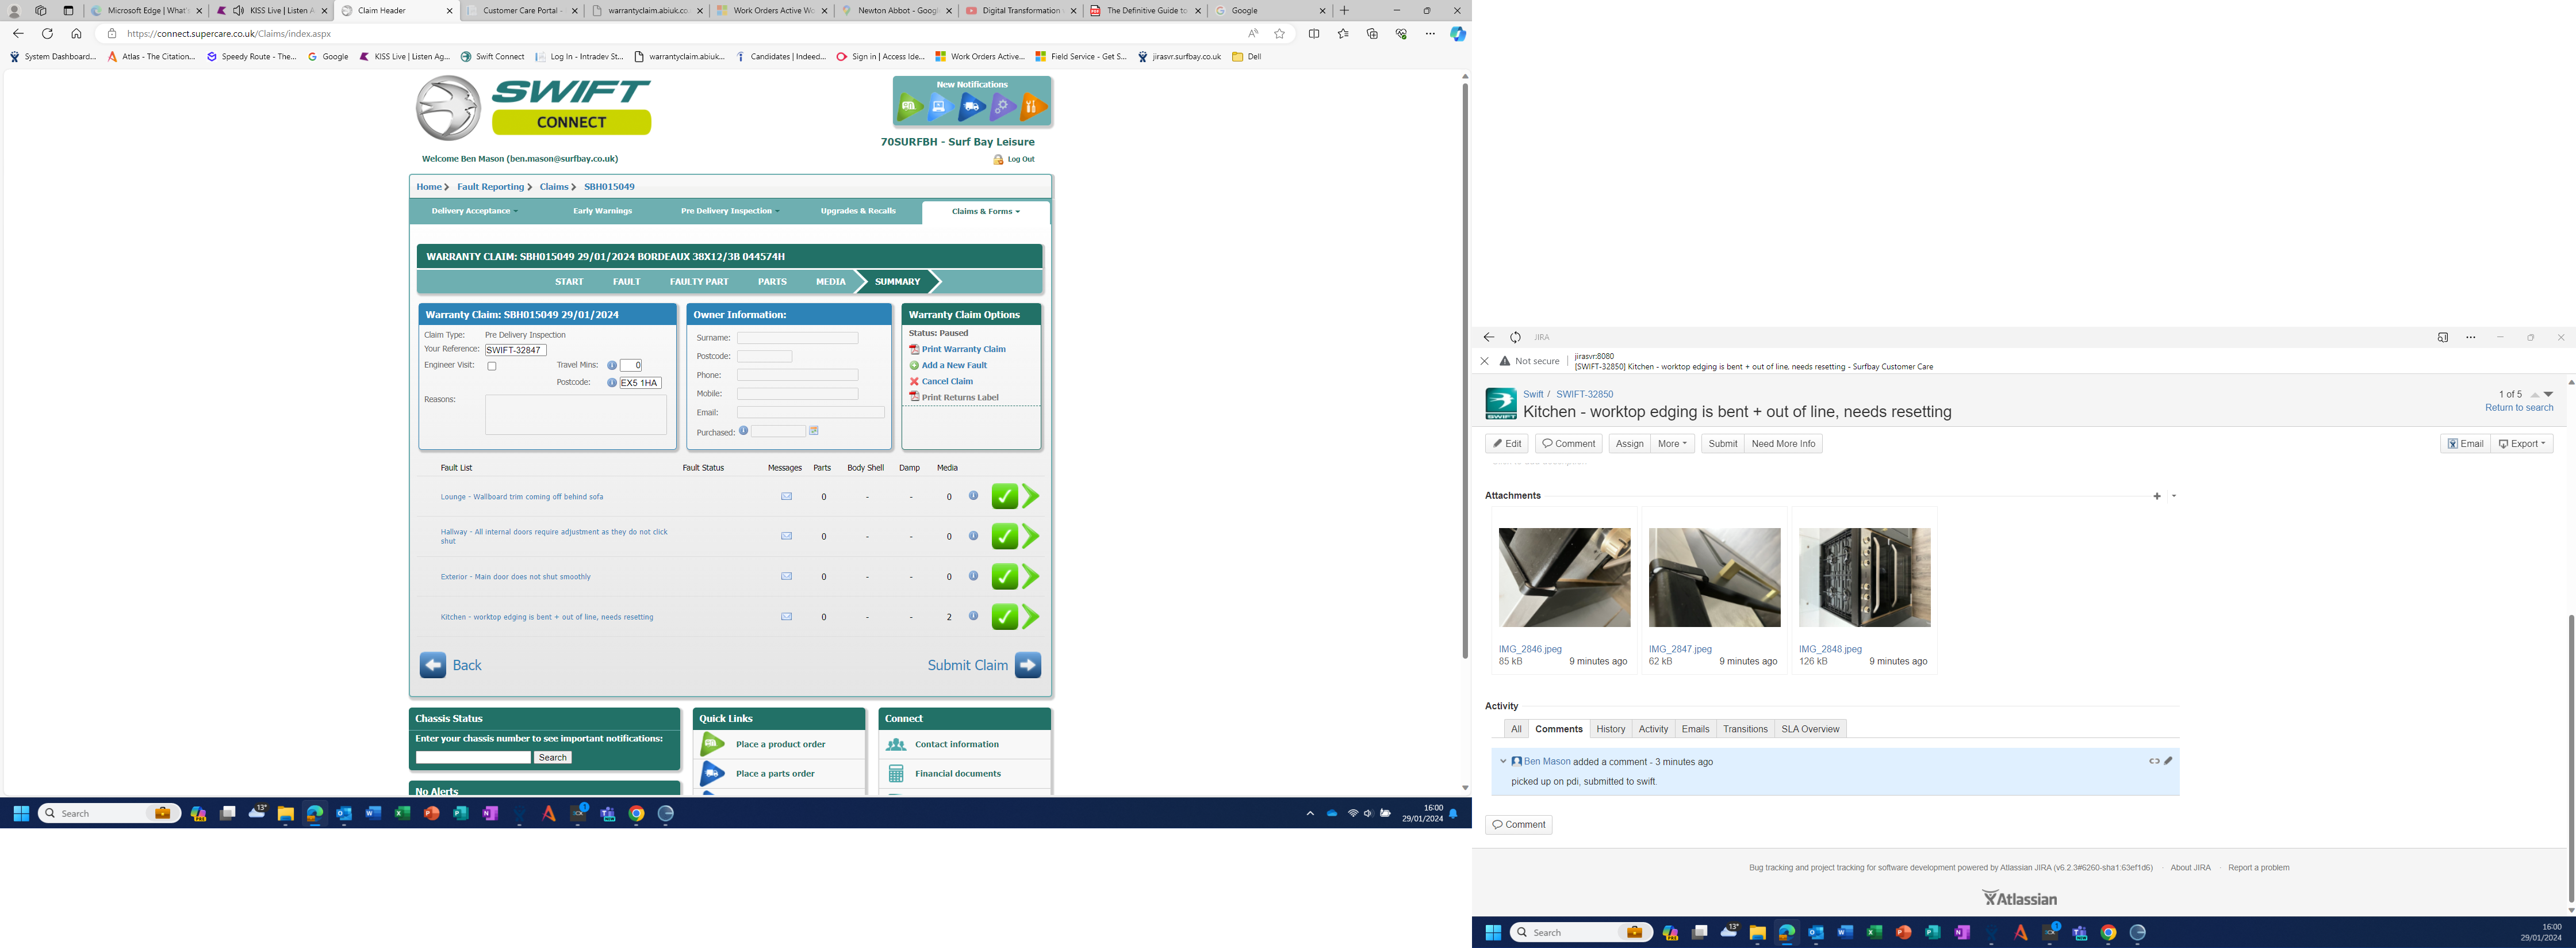Open messages envelope for Kitchen worktop fault

pyautogui.click(x=786, y=617)
